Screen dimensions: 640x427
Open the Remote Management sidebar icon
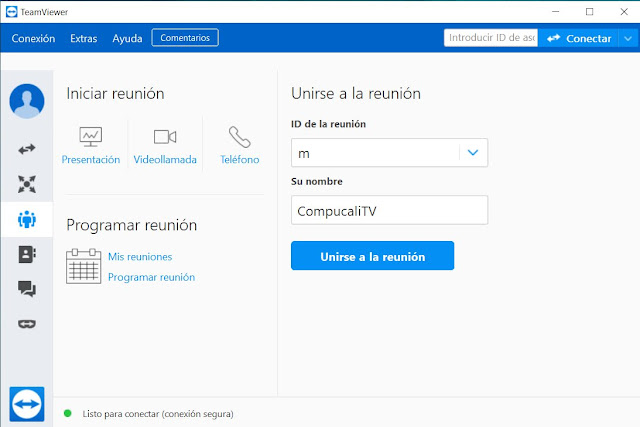tap(27, 184)
